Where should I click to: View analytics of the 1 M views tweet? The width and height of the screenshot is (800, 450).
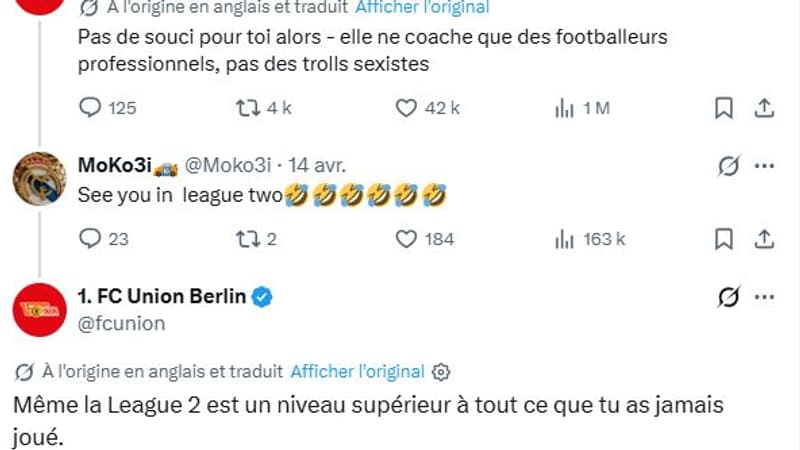pyautogui.click(x=564, y=108)
